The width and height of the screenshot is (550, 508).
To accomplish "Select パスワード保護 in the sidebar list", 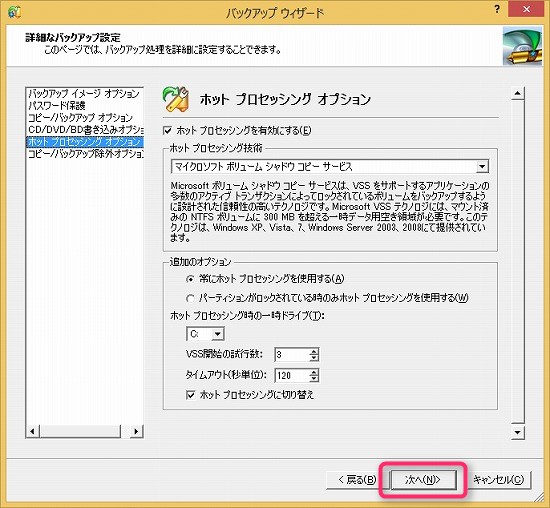I will (57, 106).
